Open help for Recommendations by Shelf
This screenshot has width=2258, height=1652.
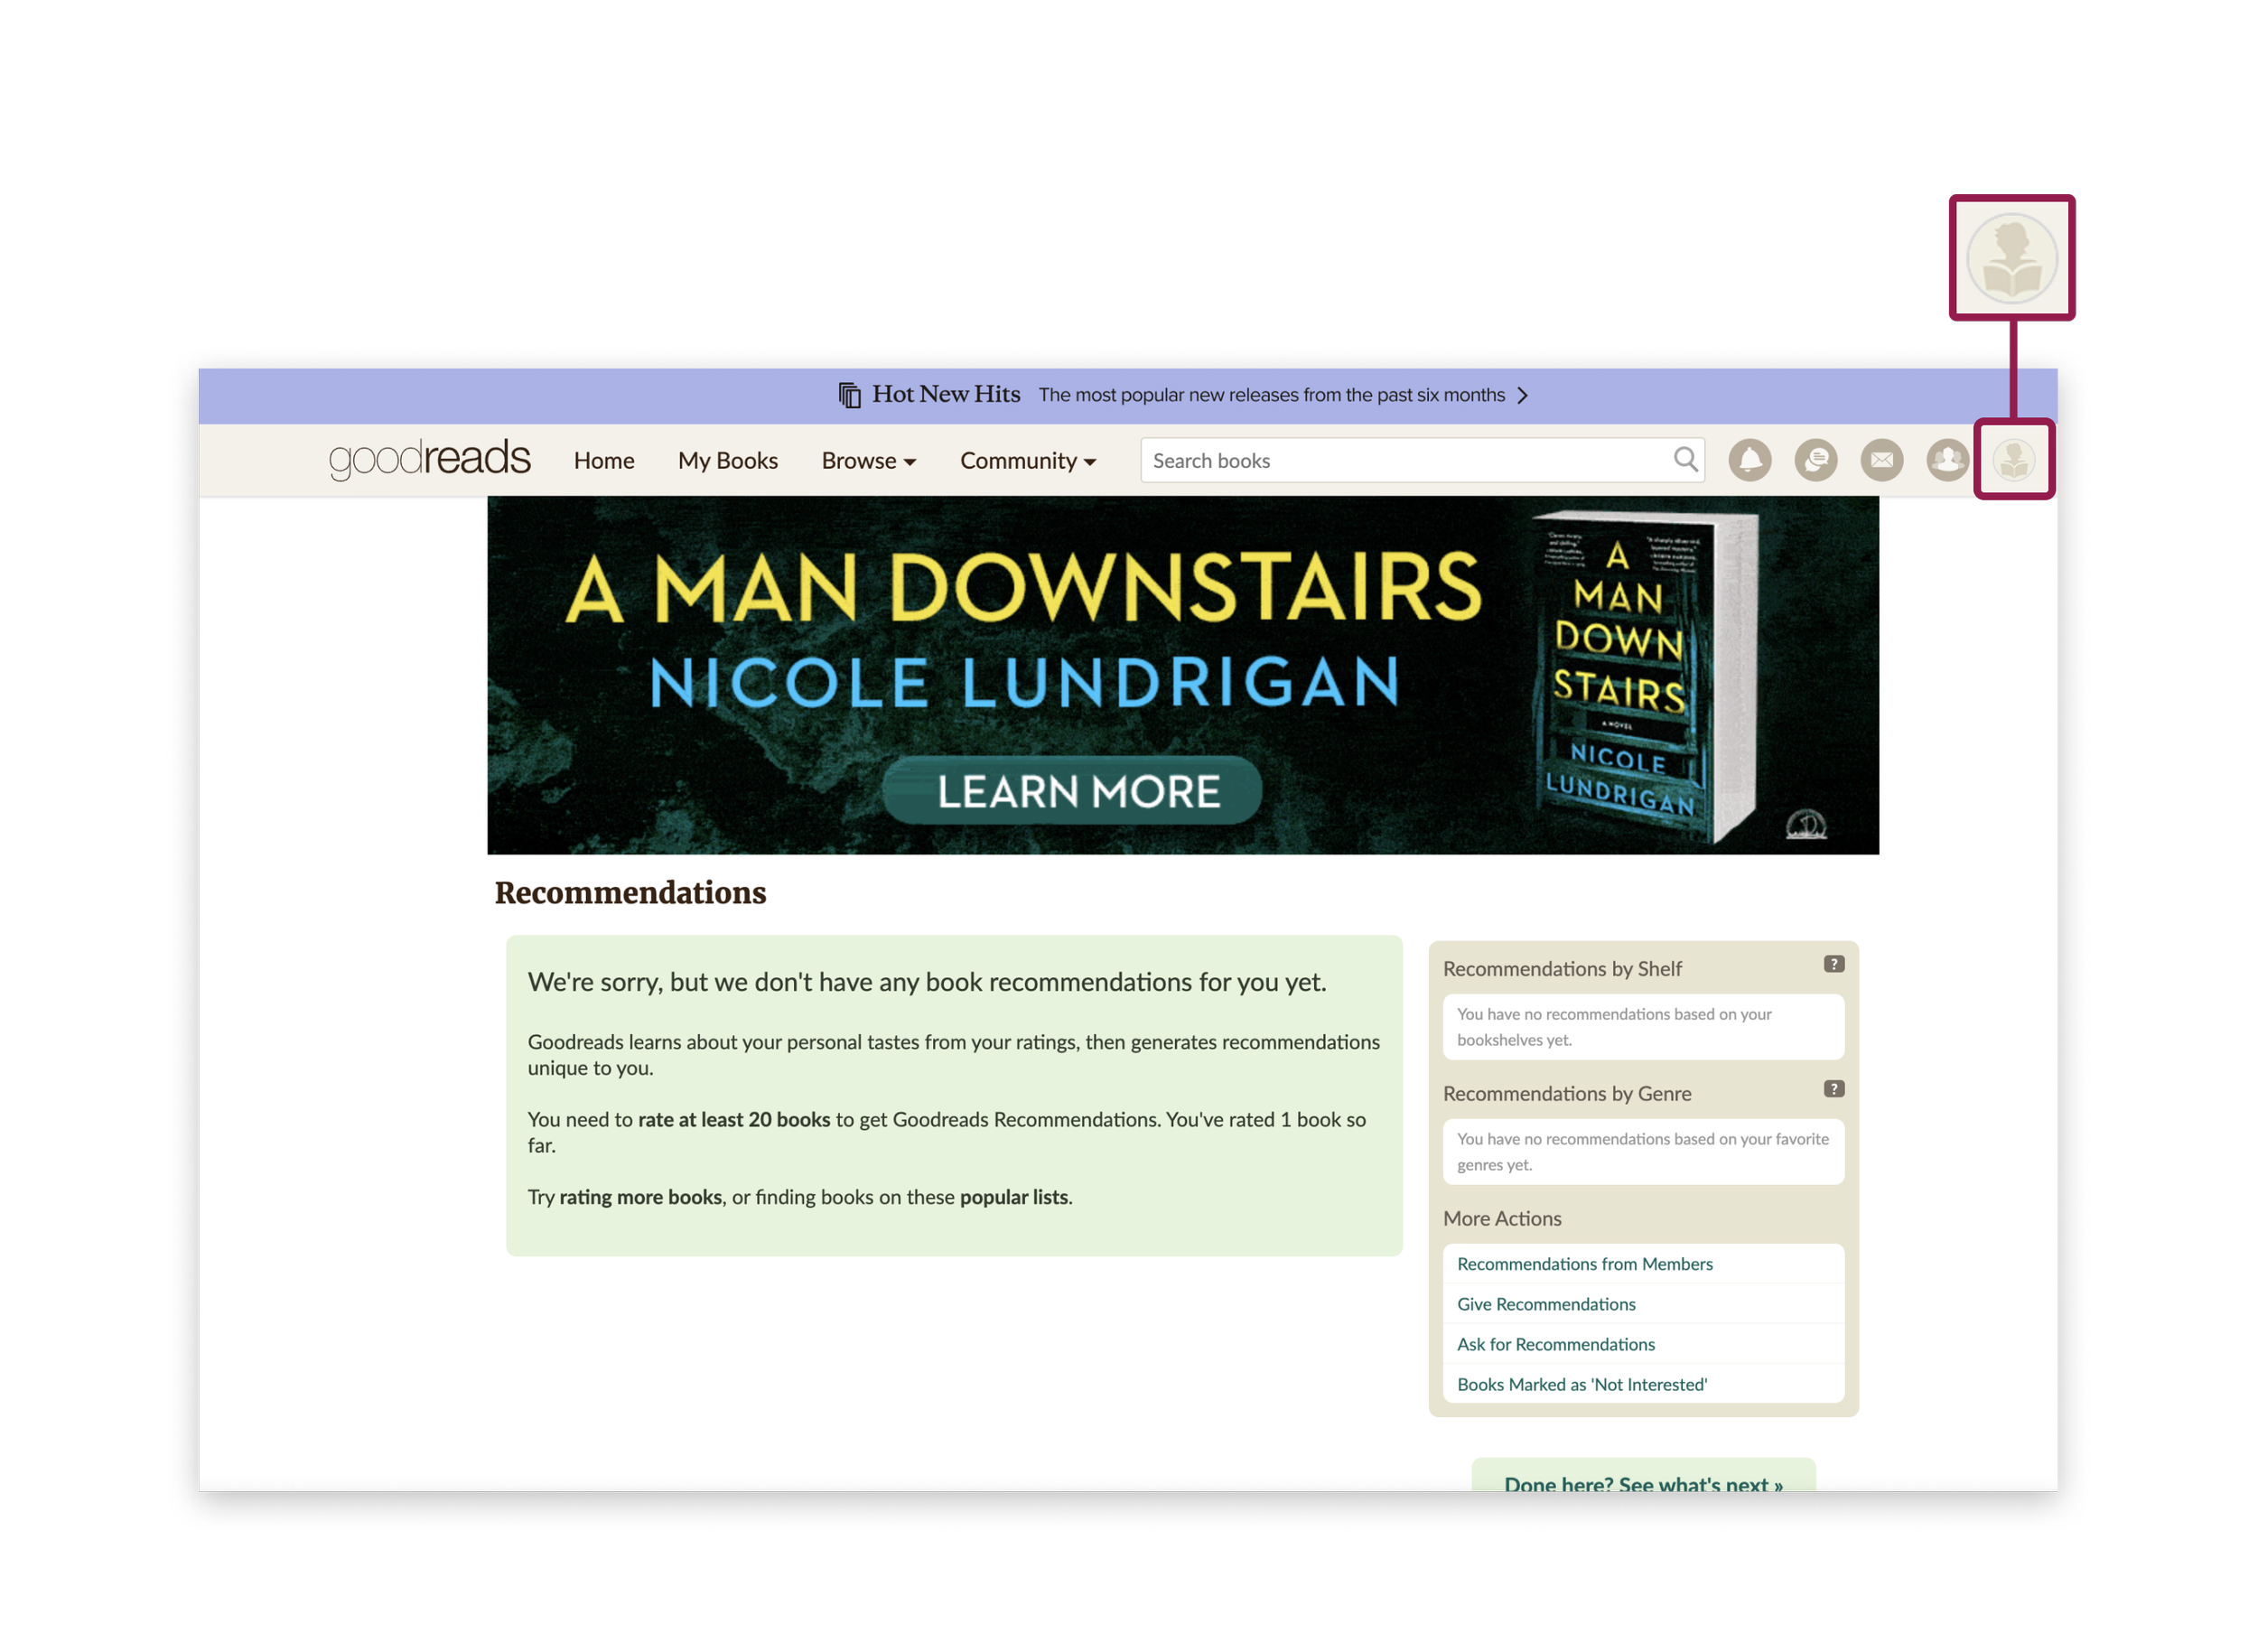pos(1833,964)
